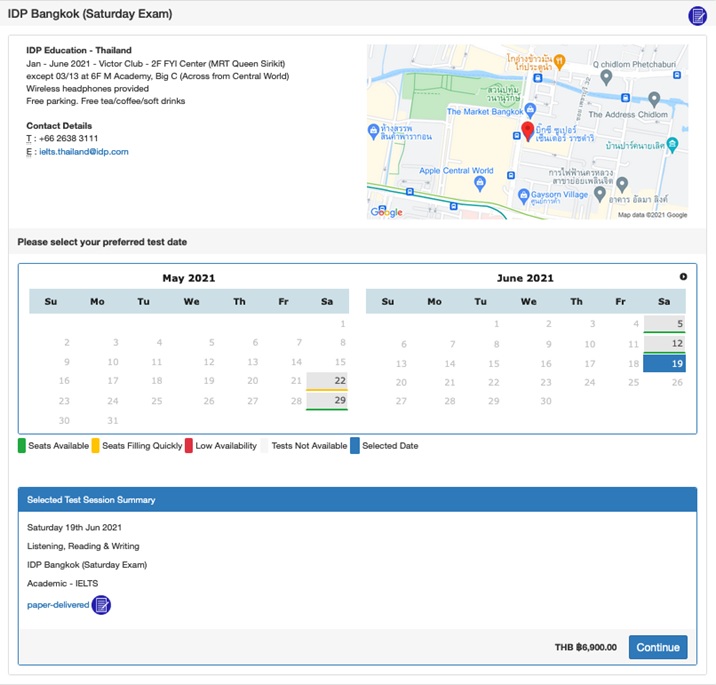The image size is (716, 685).
Task: Click 'Saturday 19th Jun 2021' summary text
Action: pos(74,527)
